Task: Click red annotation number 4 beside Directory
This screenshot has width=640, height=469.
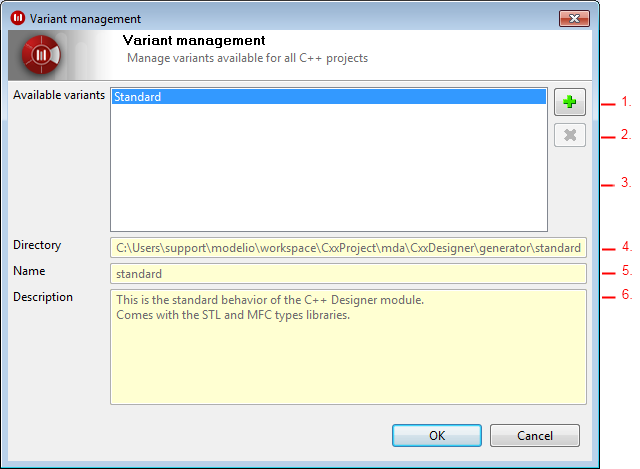Action: pos(627,247)
